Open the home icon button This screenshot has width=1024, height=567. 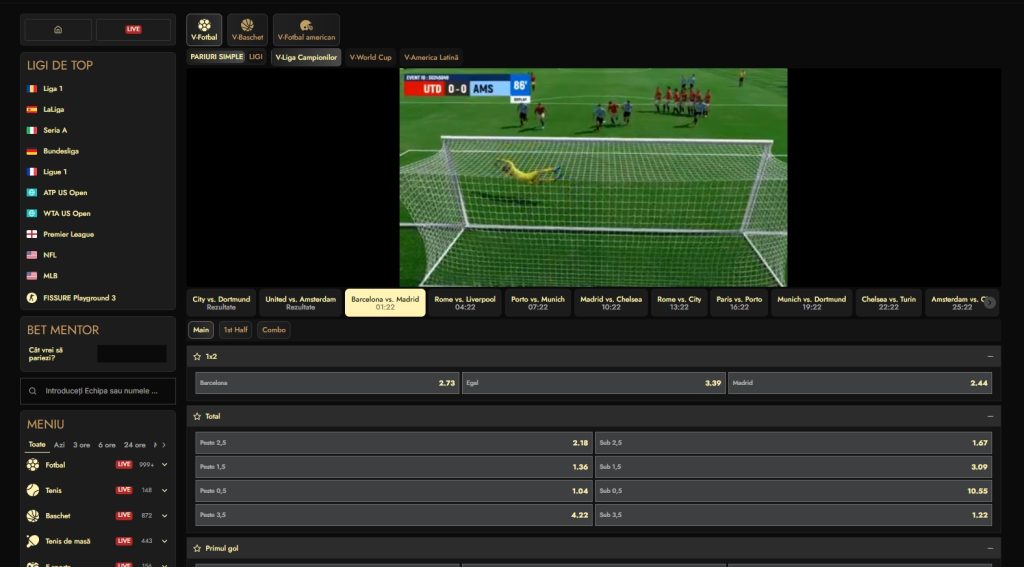point(58,29)
